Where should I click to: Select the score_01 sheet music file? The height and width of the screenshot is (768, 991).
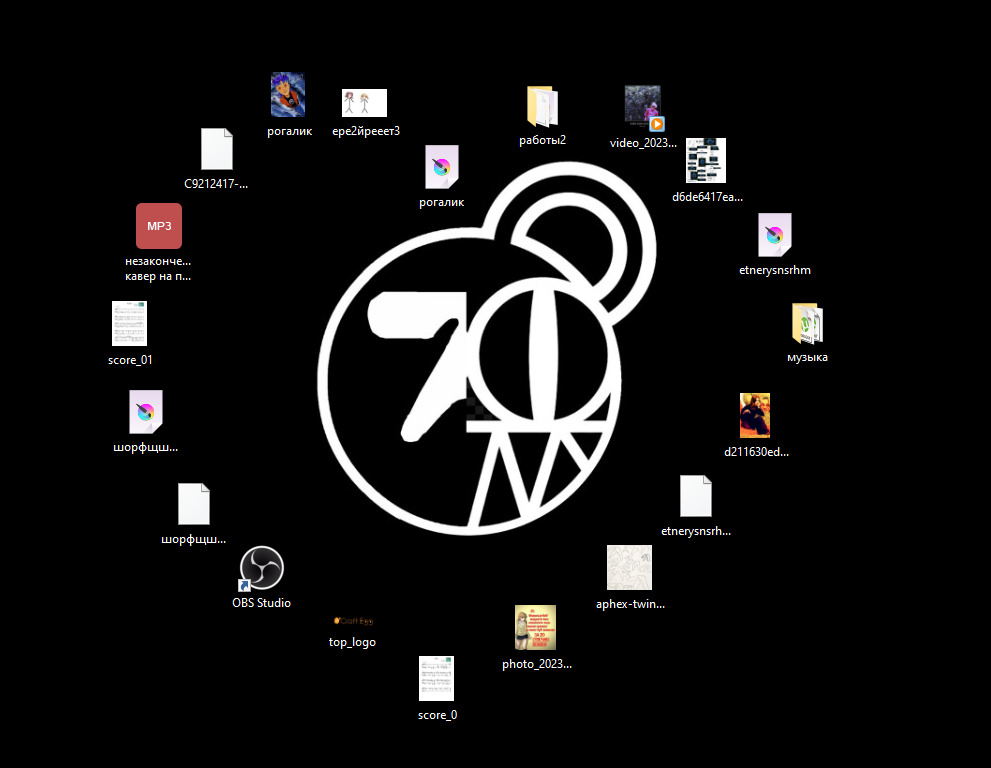[x=129, y=324]
